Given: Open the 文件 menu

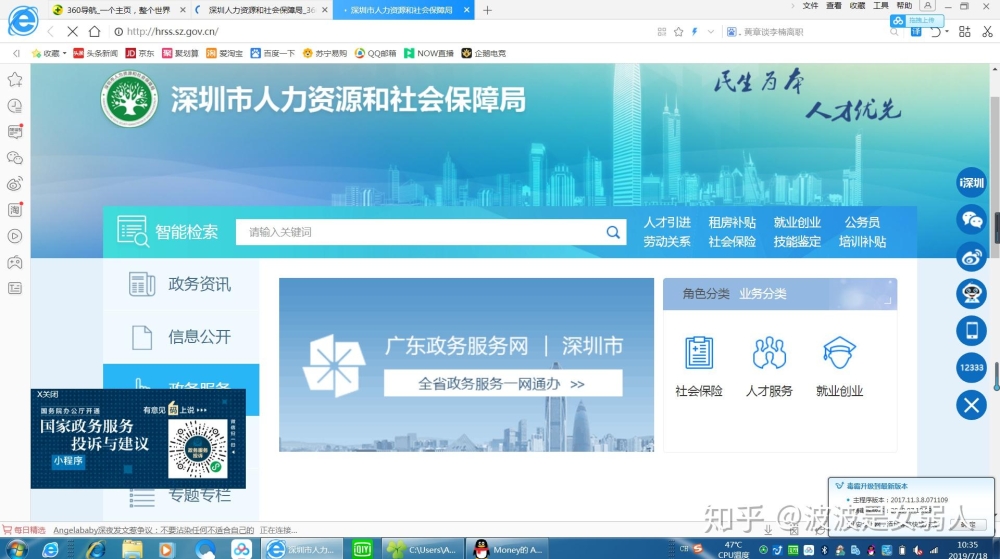Looking at the screenshot, I should click(810, 6).
